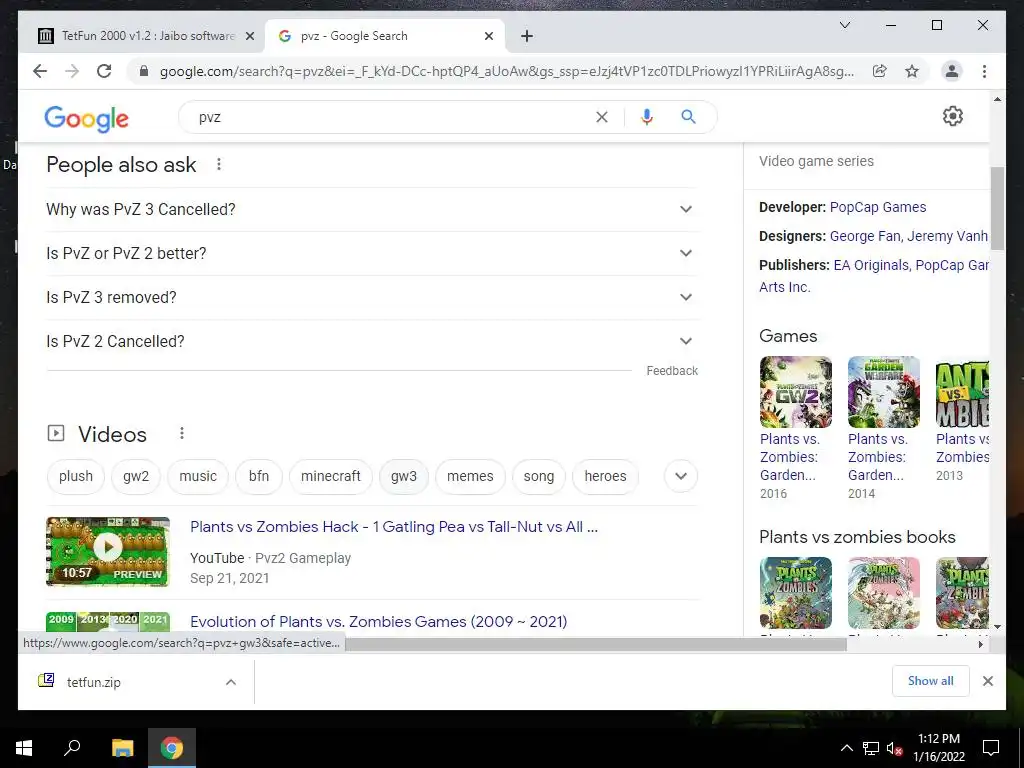Open People also ask options menu
1024x768 pixels.
pos(219,165)
